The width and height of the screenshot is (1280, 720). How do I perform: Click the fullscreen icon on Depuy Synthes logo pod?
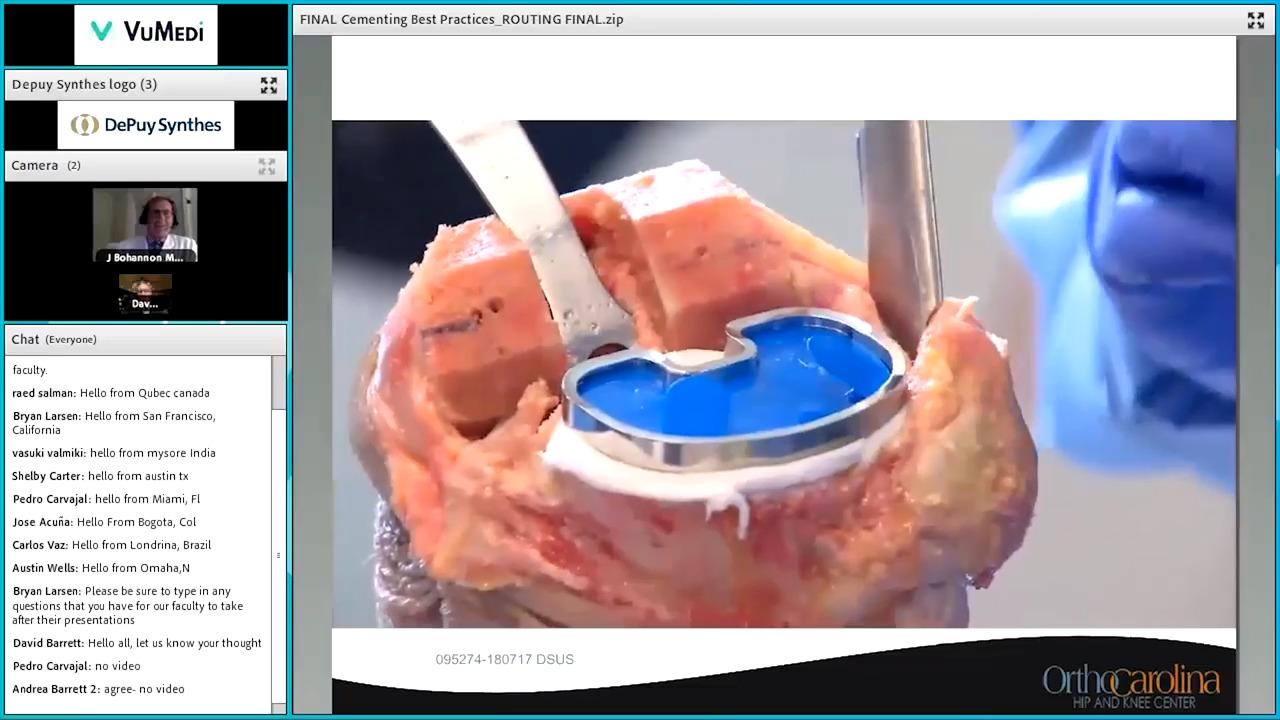[x=268, y=85]
